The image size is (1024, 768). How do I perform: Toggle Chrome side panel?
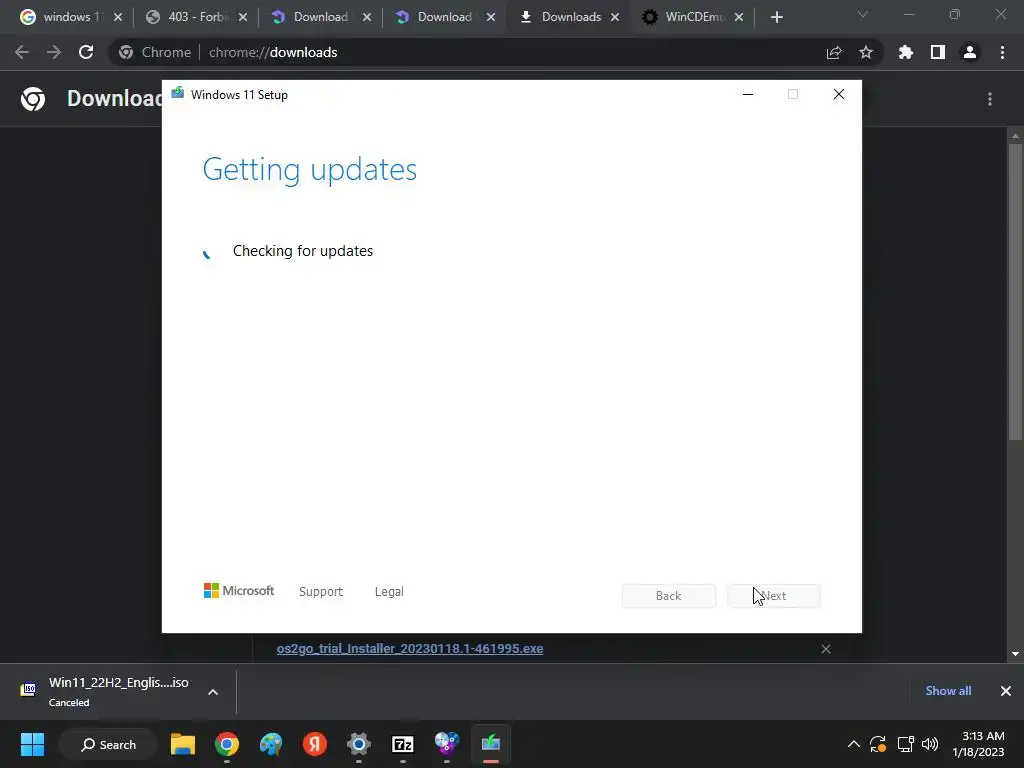937,52
